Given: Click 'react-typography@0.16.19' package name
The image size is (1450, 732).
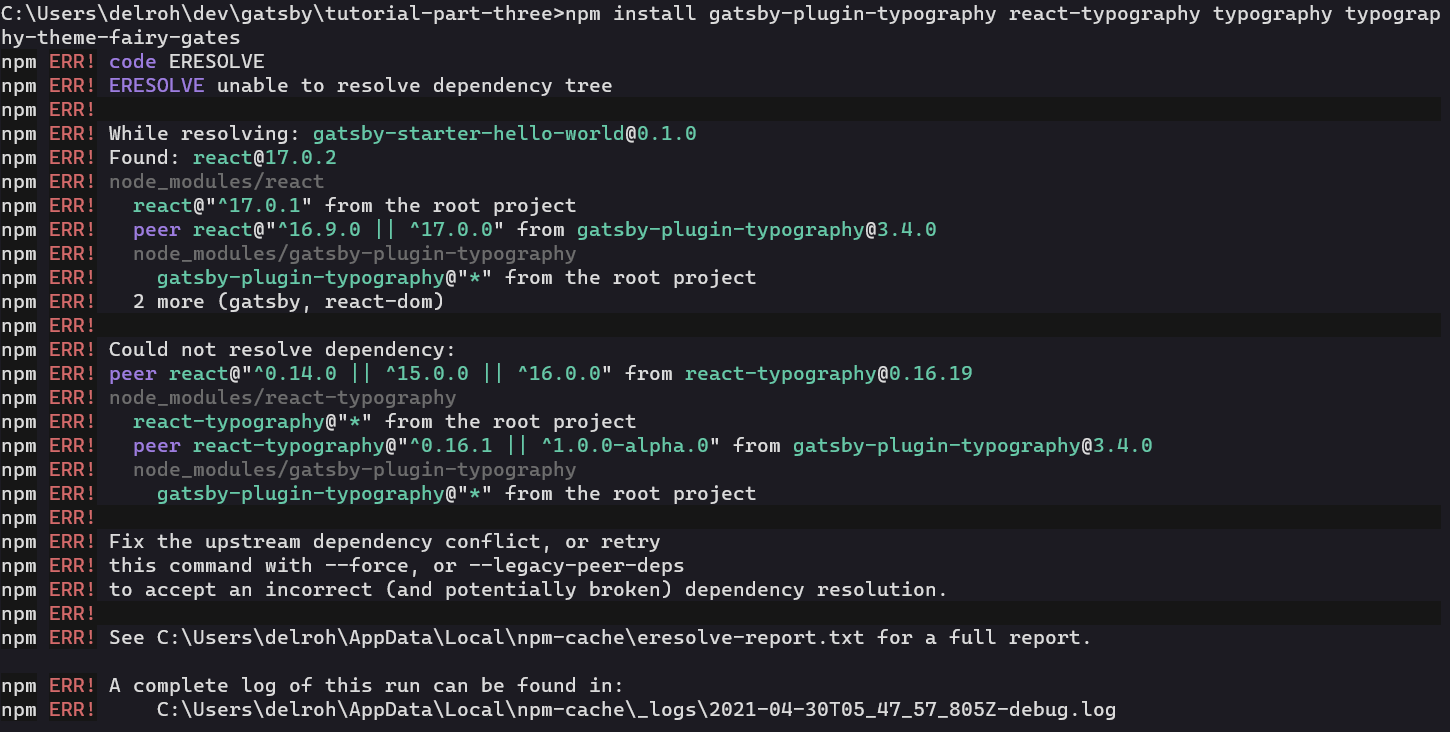Looking at the screenshot, I should click(x=828, y=374).
